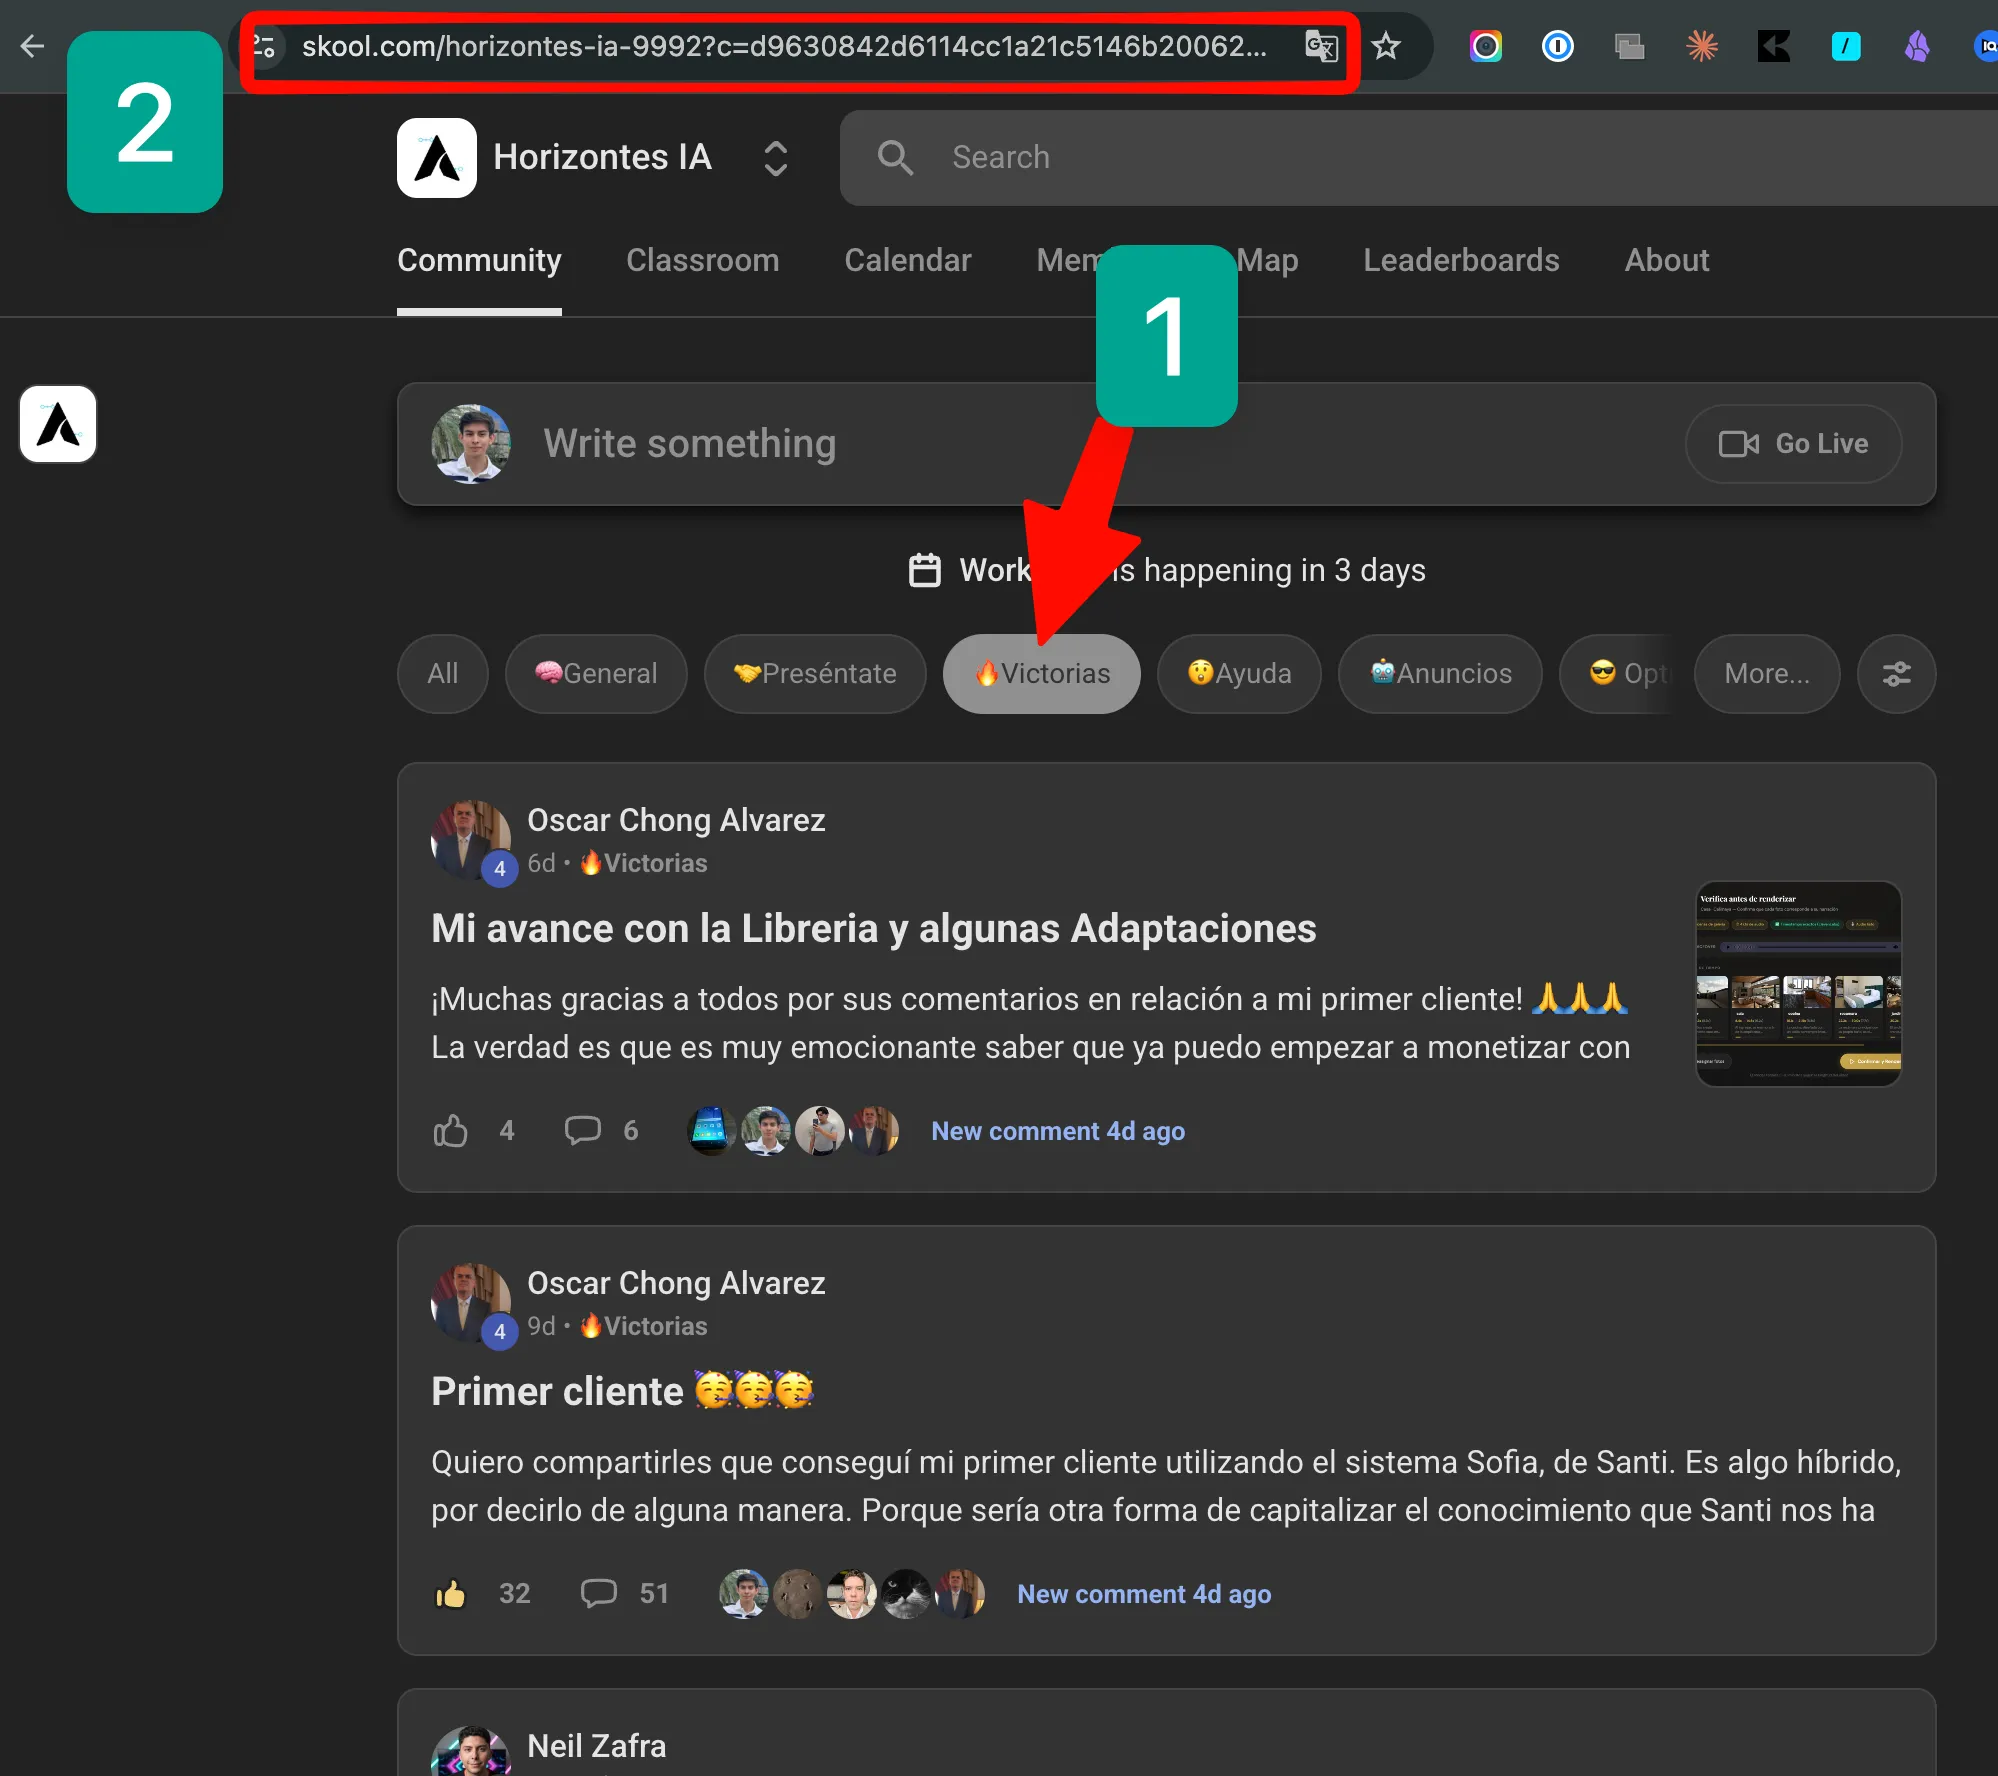Open the purple extension icon
Screen dimensions: 1998x1776
[1917, 46]
